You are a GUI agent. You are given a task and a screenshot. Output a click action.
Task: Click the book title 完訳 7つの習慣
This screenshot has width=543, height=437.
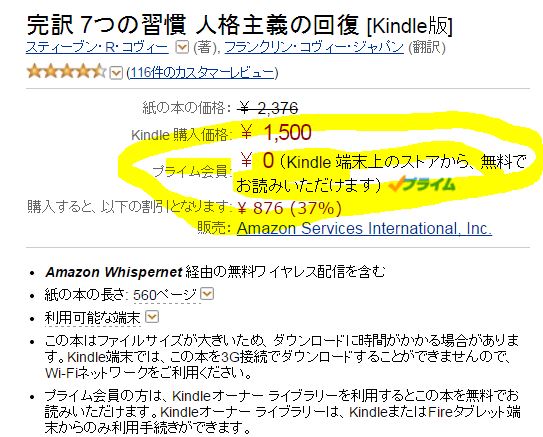pyautogui.click(x=106, y=25)
